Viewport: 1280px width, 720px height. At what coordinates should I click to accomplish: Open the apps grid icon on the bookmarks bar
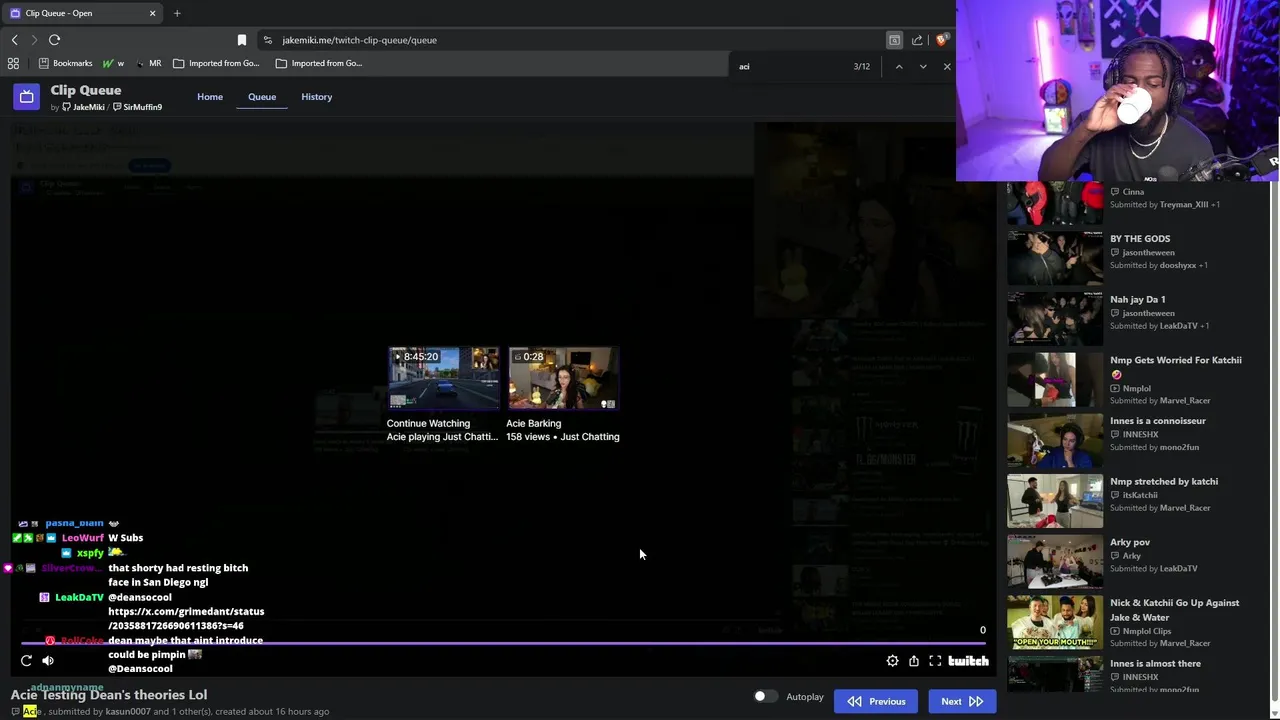(x=13, y=63)
